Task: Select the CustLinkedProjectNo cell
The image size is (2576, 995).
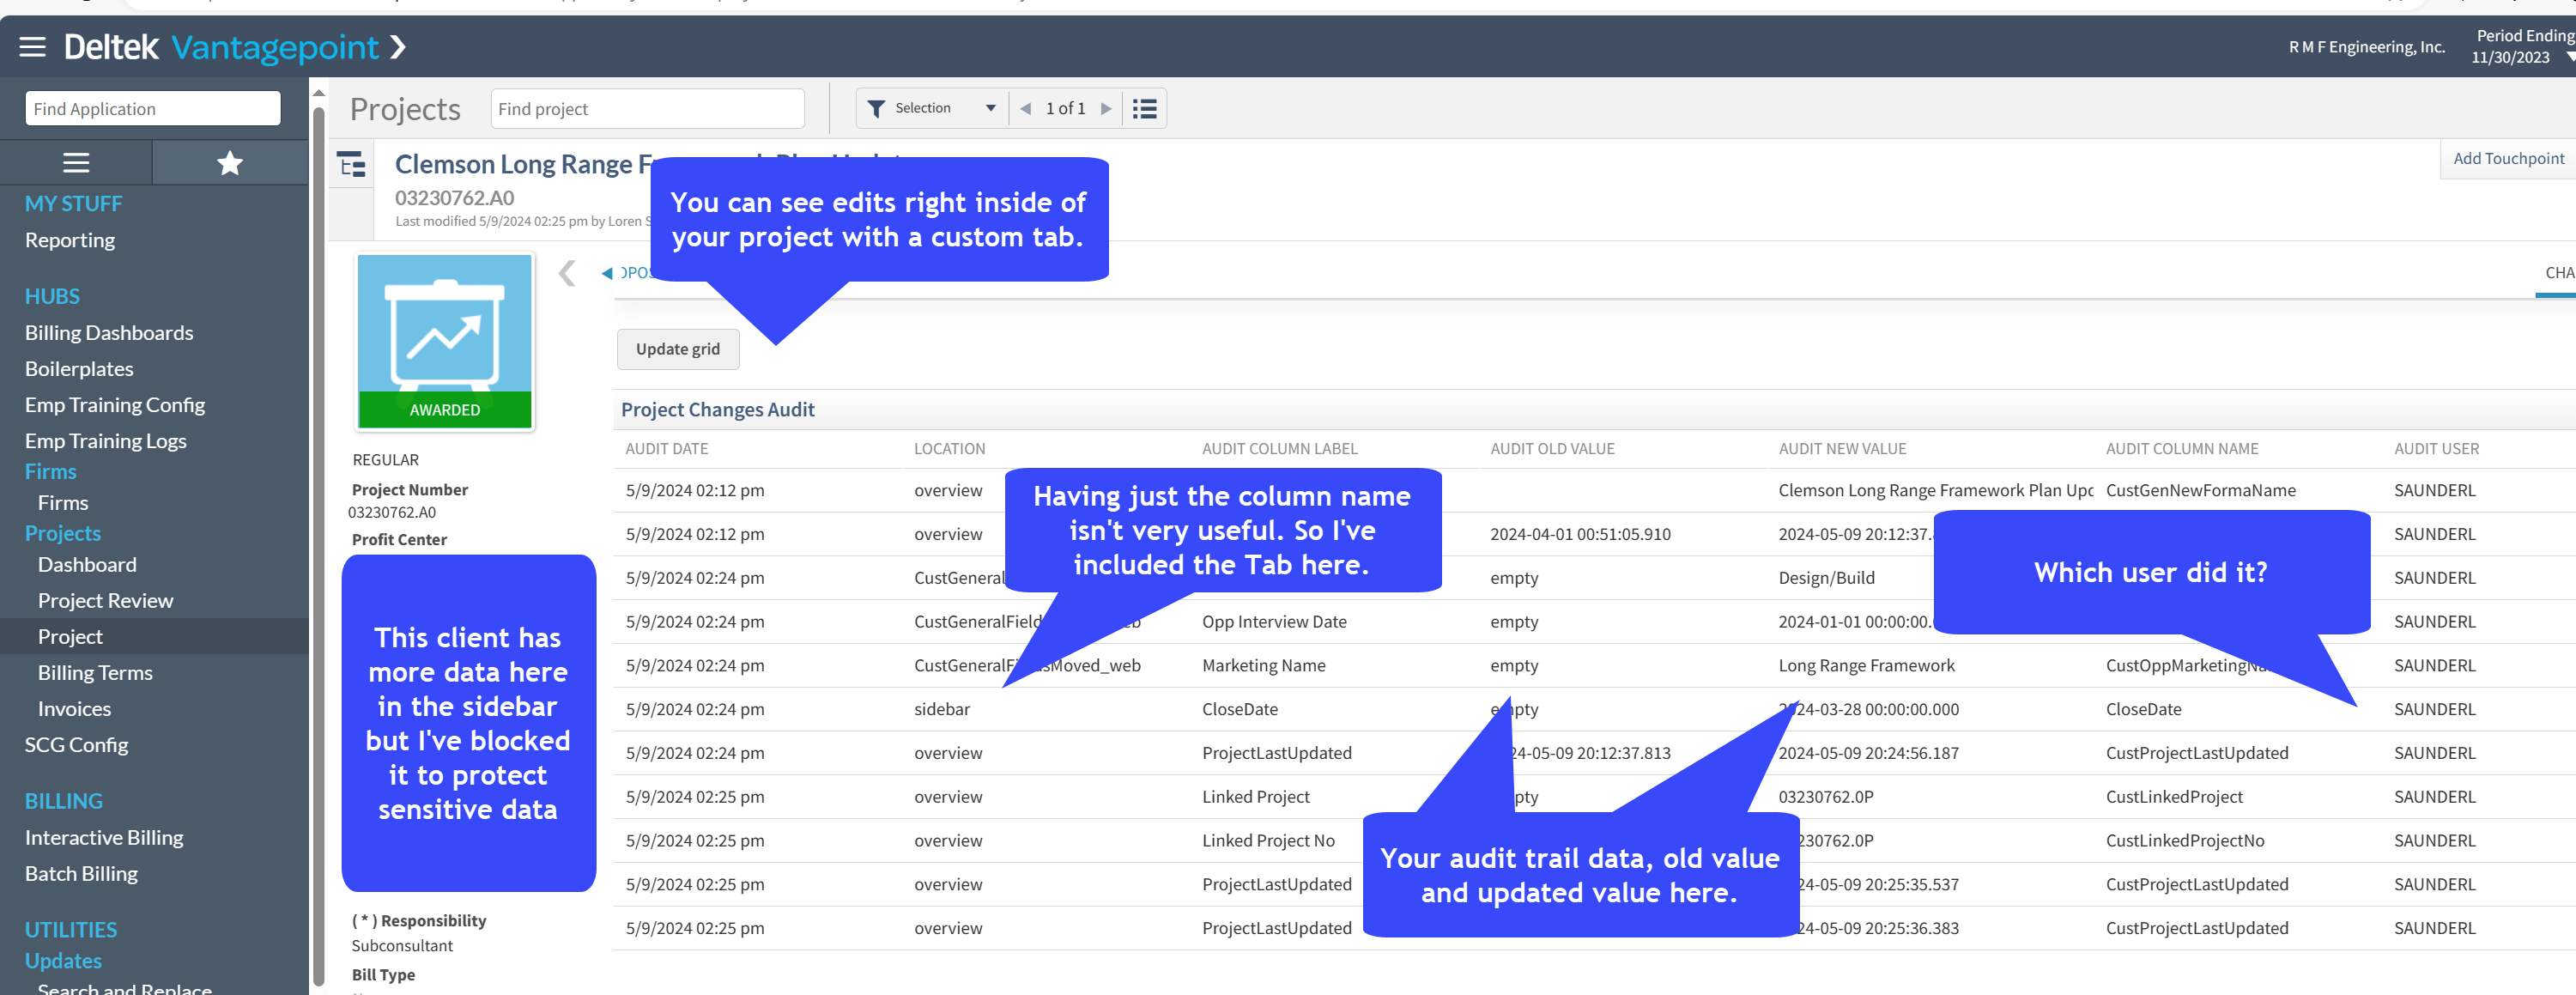Action: [x=2184, y=841]
